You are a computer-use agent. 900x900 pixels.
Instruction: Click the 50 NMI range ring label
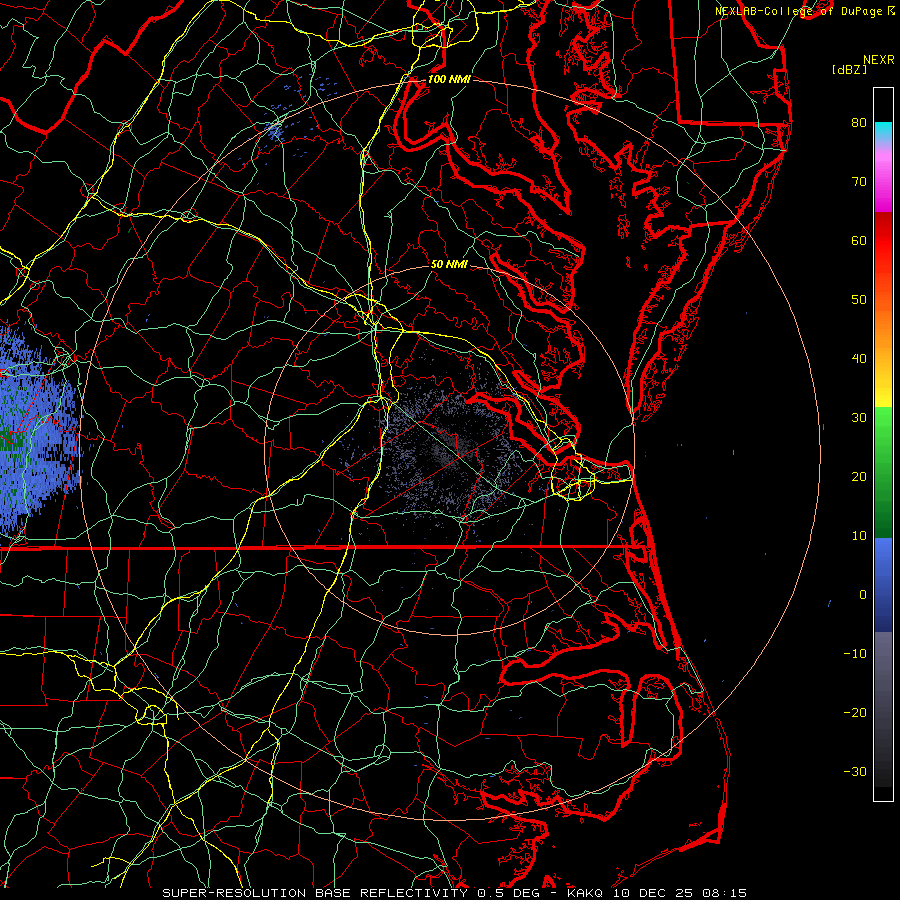click(449, 264)
